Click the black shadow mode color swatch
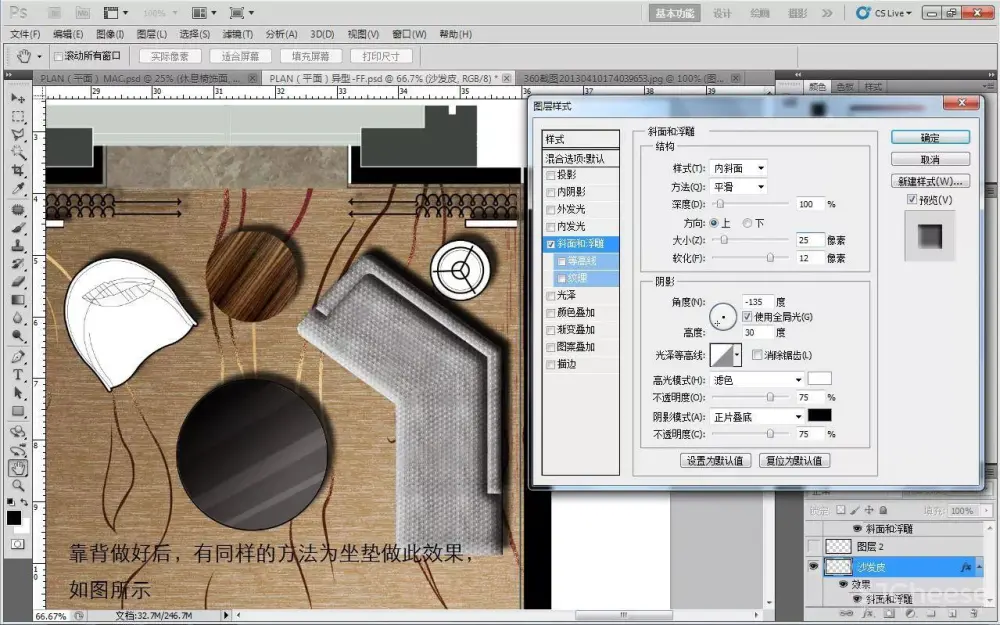 (x=820, y=416)
